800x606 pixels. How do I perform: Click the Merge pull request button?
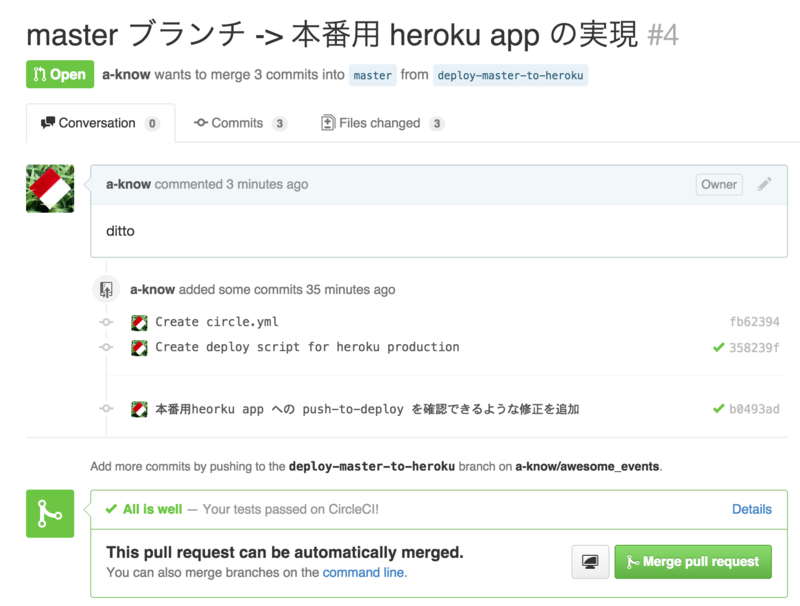[693, 562]
